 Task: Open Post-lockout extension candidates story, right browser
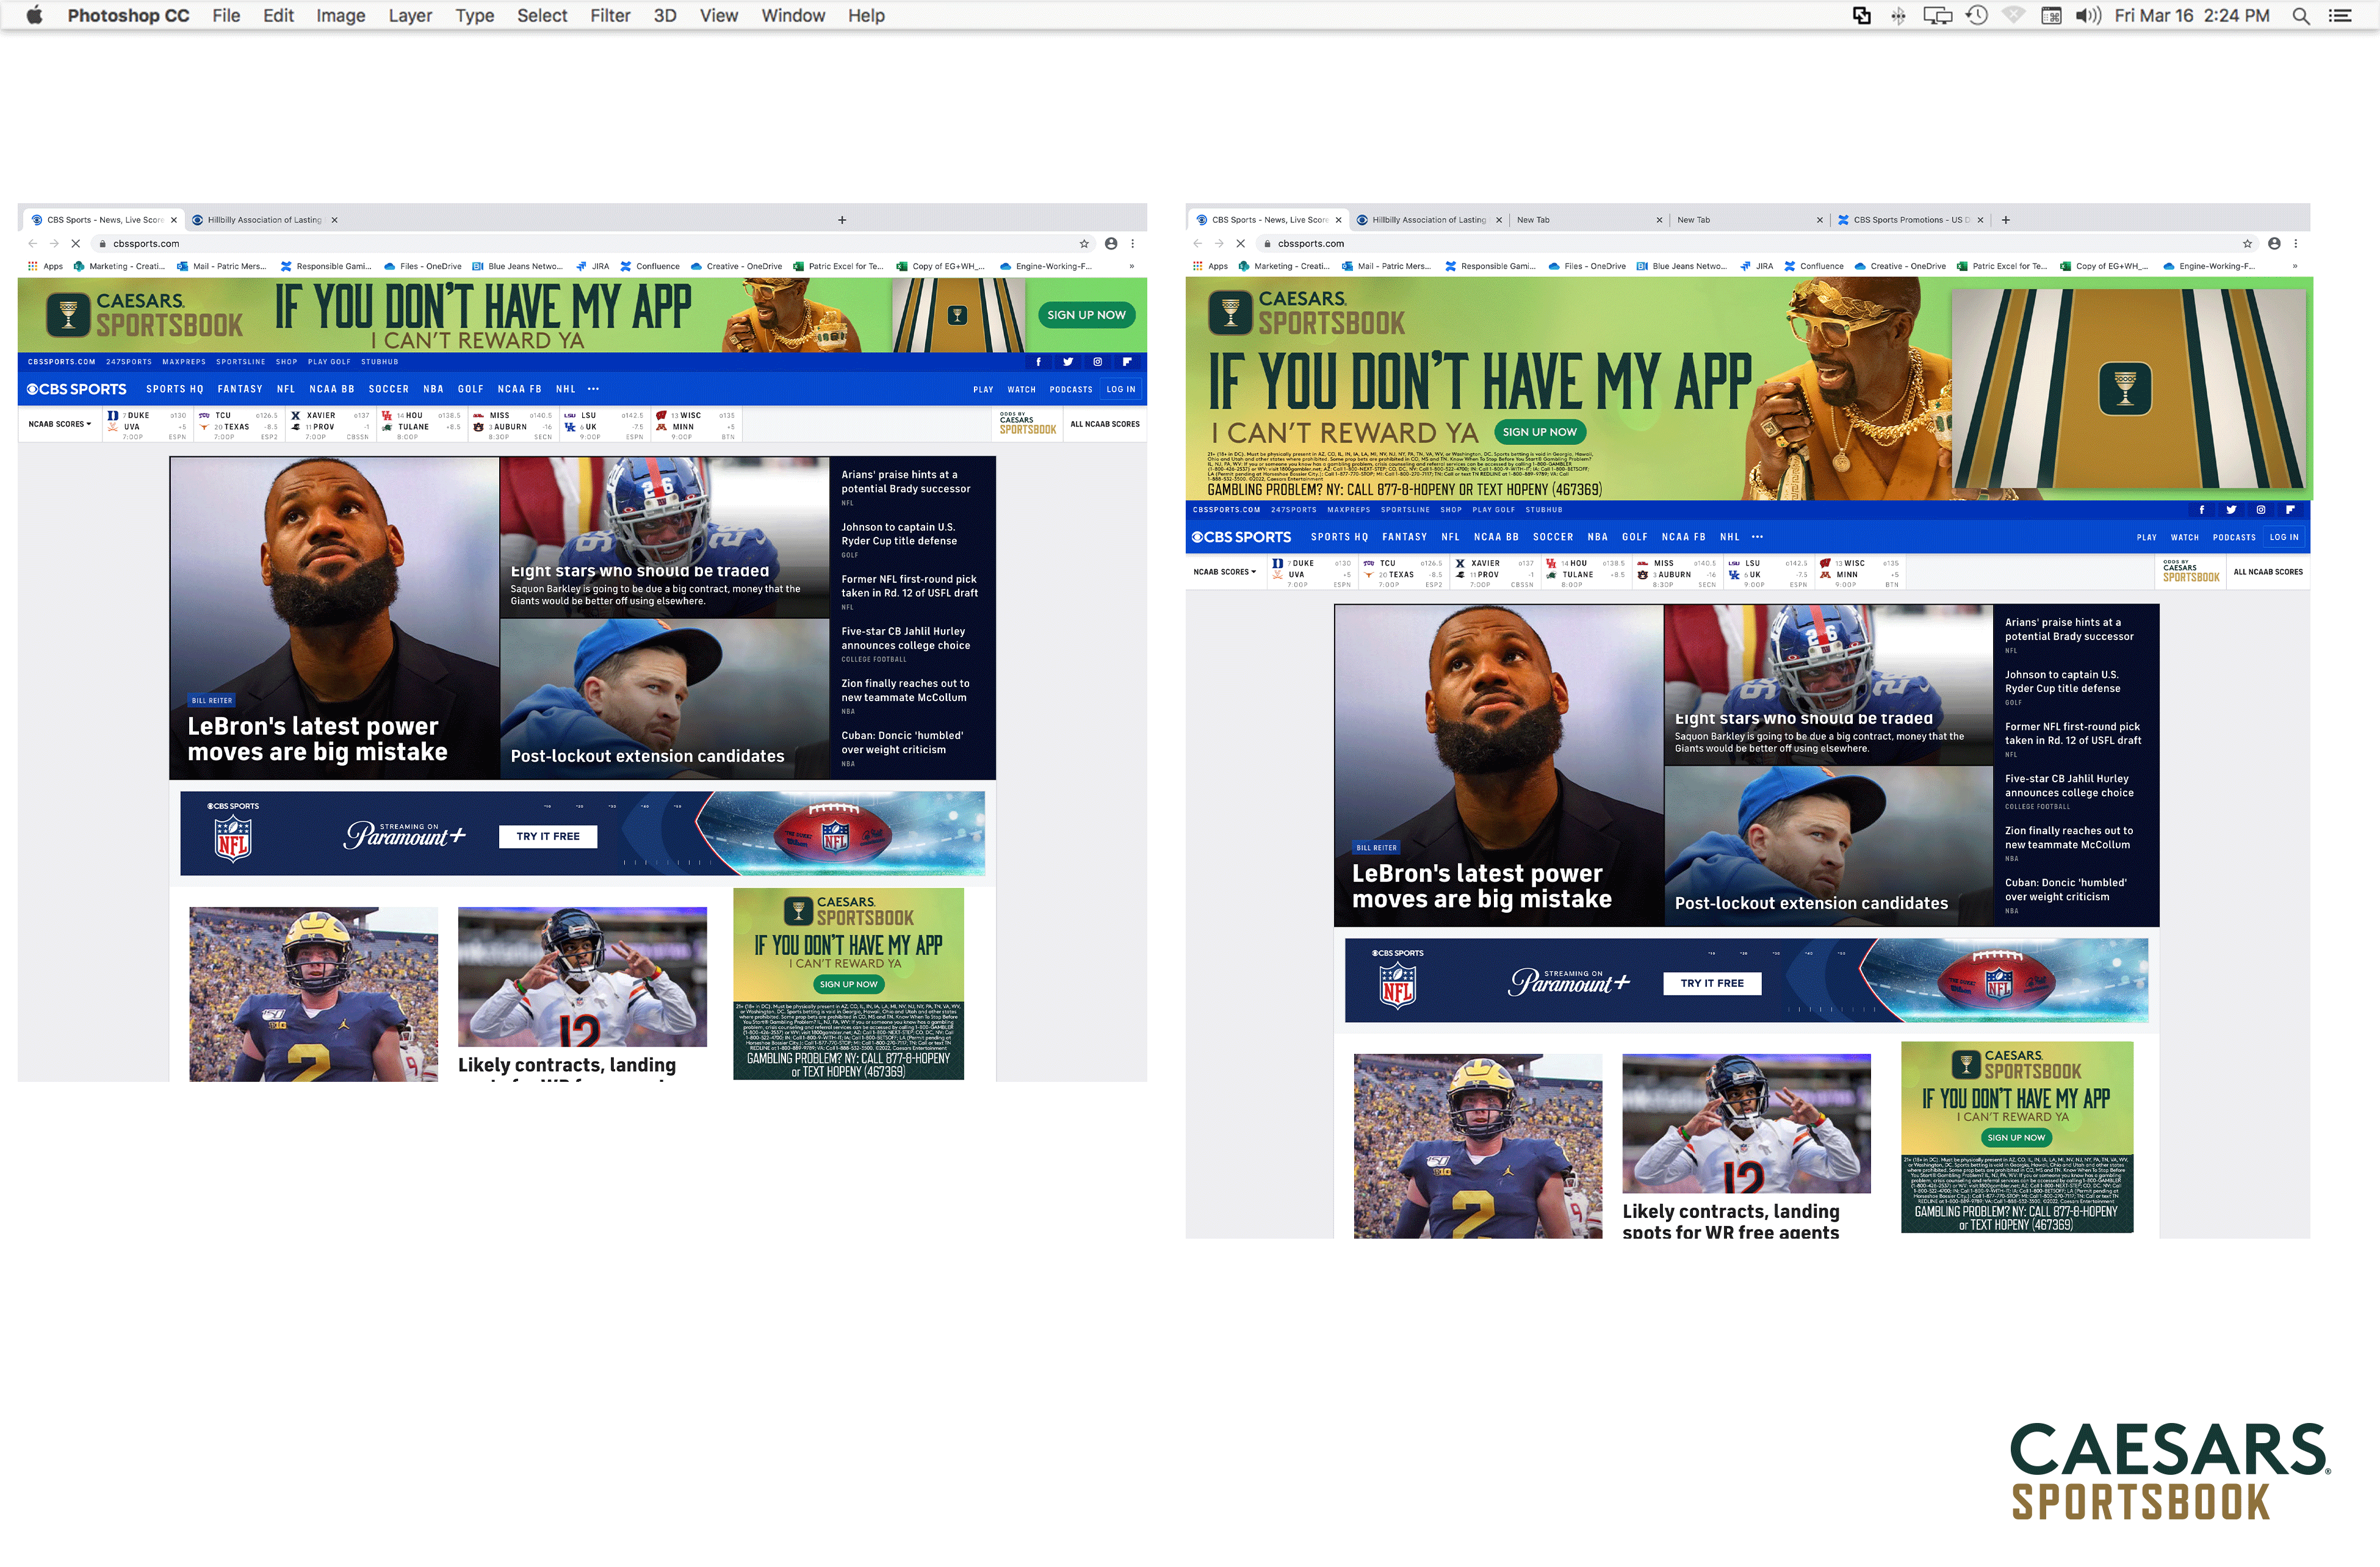(1811, 903)
